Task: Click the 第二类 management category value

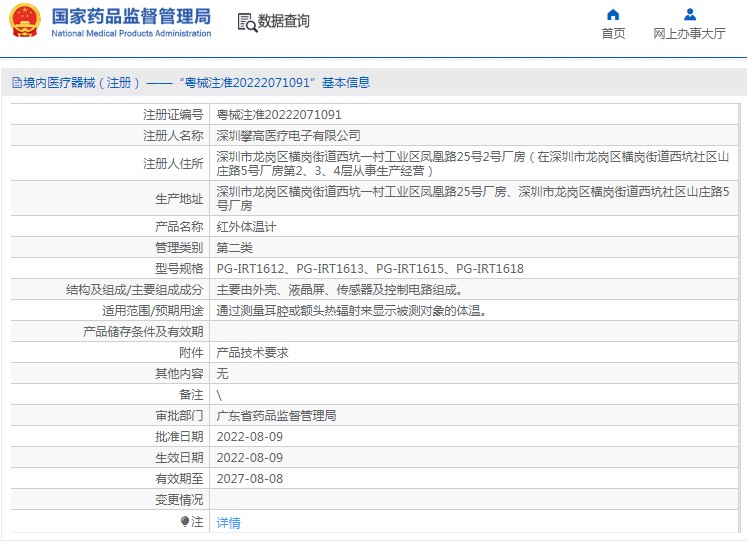Action: click(234, 248)
